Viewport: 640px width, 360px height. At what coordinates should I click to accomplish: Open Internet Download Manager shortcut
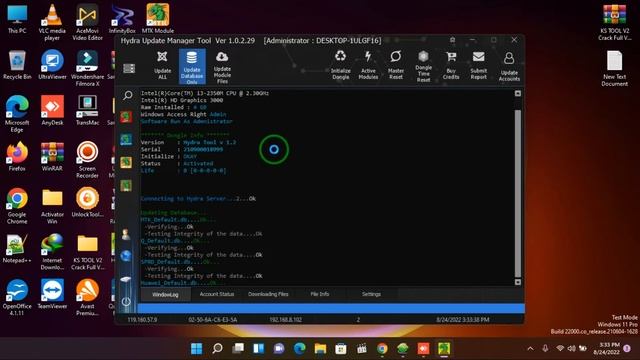(x=52, y=252)
